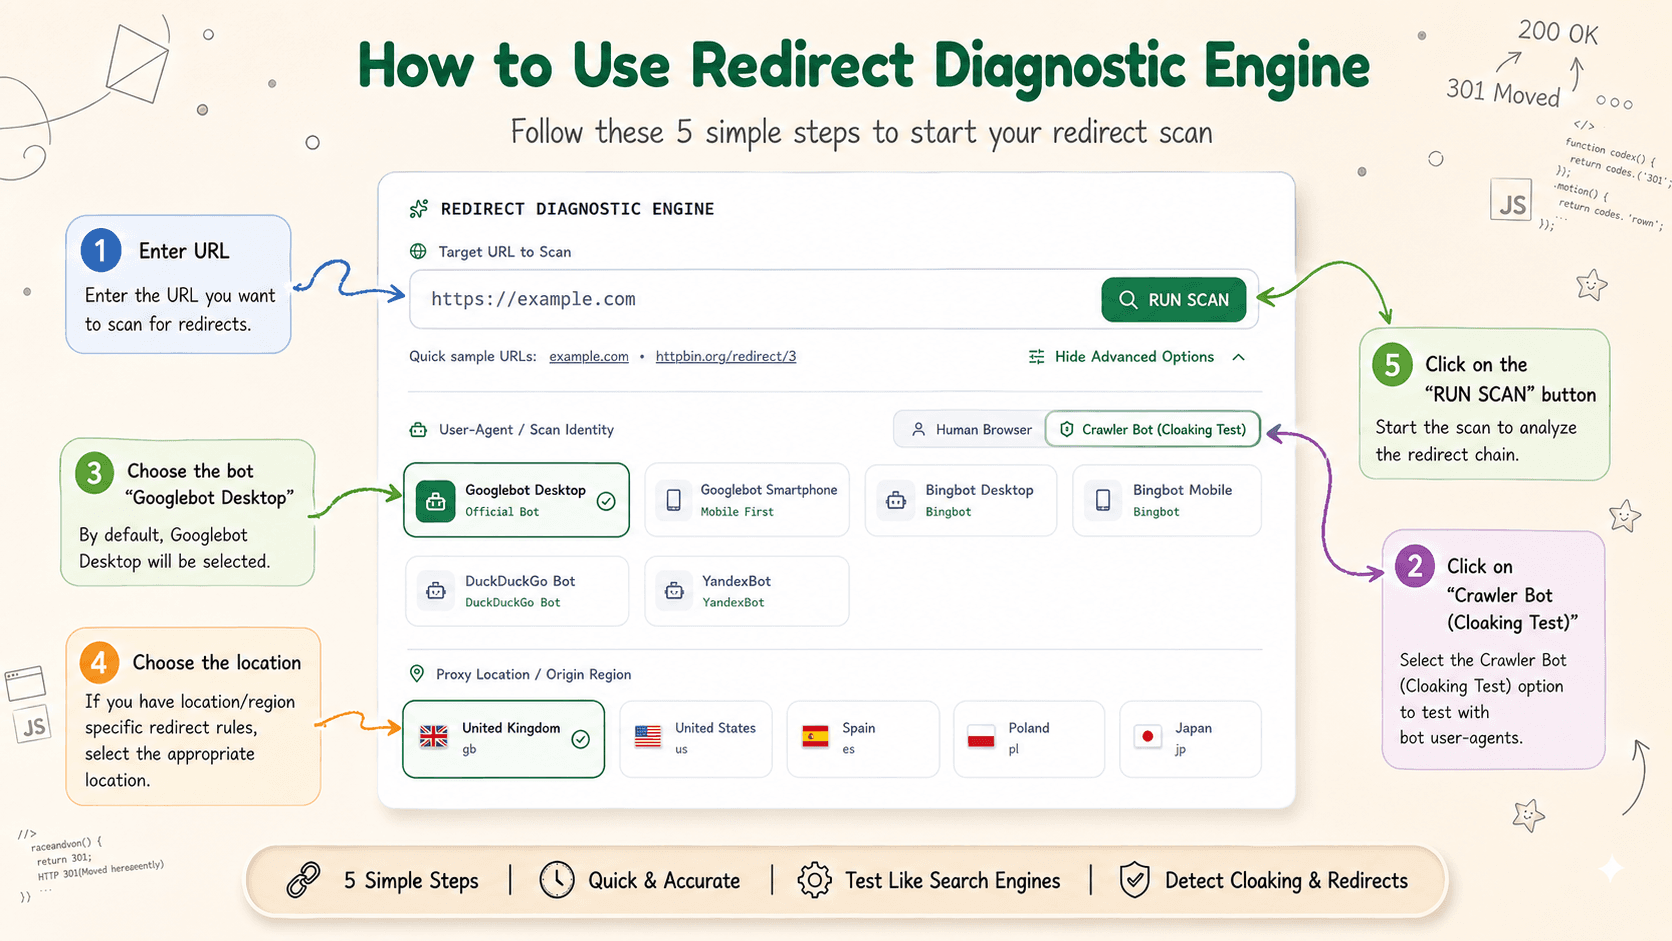This screenshot has width=1672, height=941.
Task: Click the Japan flag icon
Action: [1148, 737]
